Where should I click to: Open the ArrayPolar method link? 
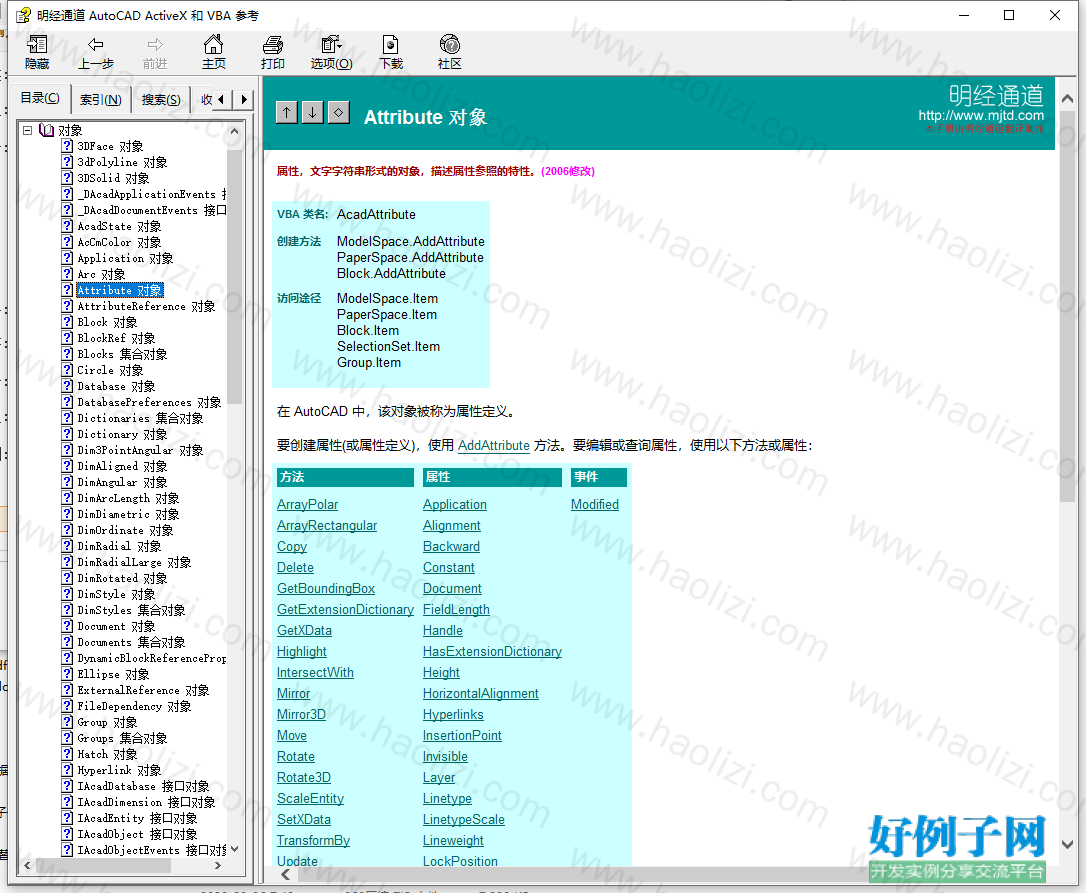pyautogui.click(x=308, y=504)
